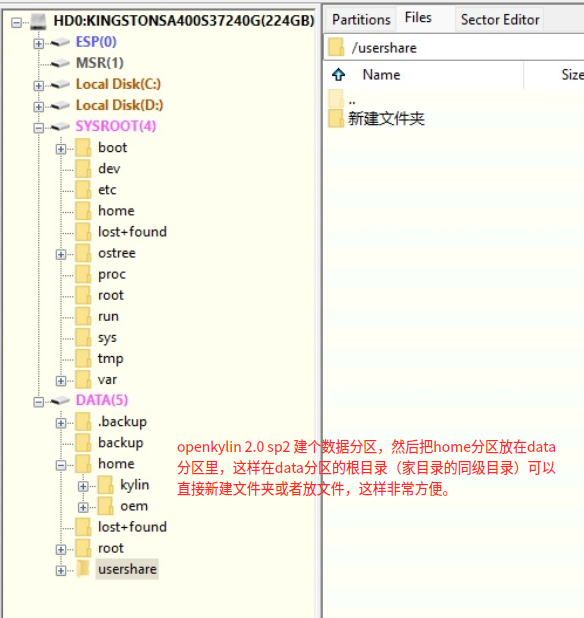The height and width of the screenshot is (618, 584).
Task: Select the var folder label
Action: tap(107, 380)
